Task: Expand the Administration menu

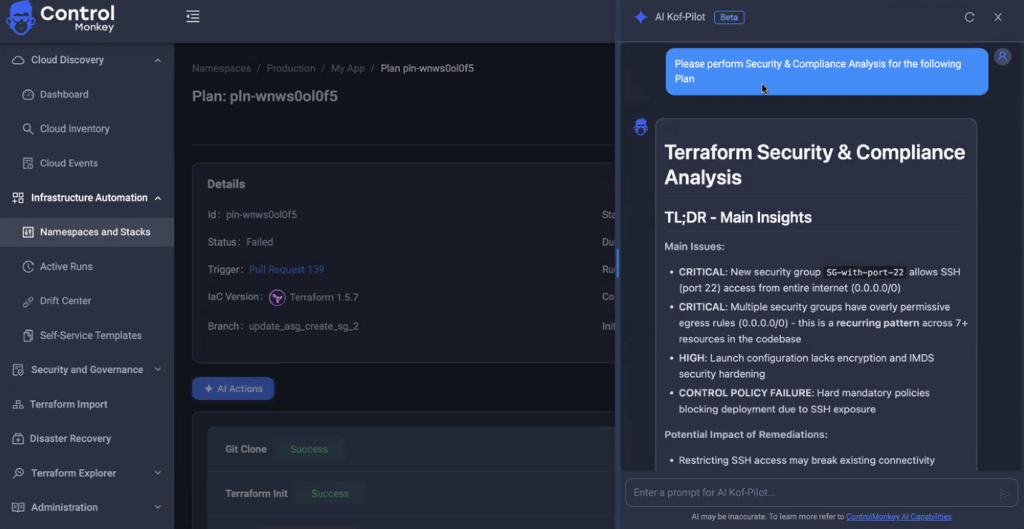Action: pos(157,507)
